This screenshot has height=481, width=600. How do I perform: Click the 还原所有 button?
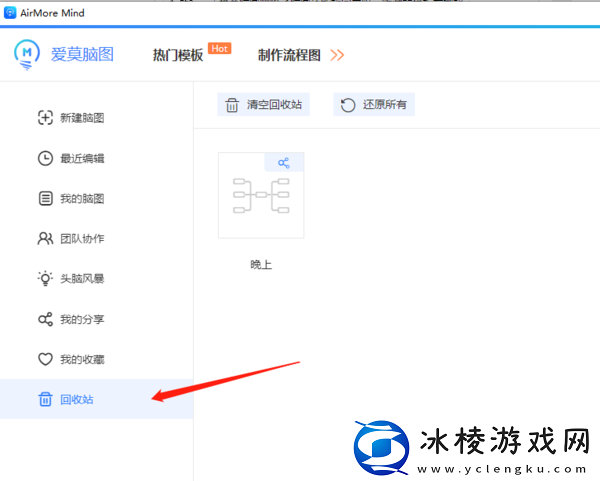click(374, 104)
